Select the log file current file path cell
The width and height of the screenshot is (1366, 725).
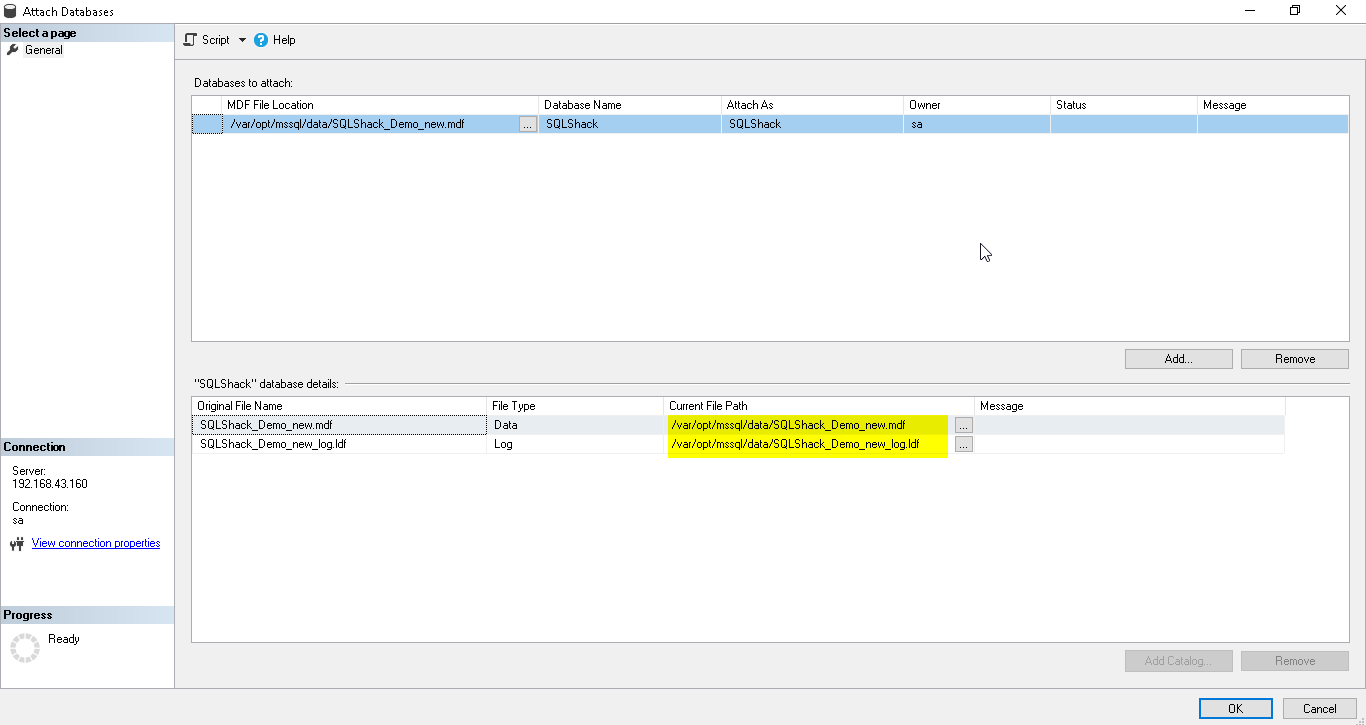click(807, 444)
